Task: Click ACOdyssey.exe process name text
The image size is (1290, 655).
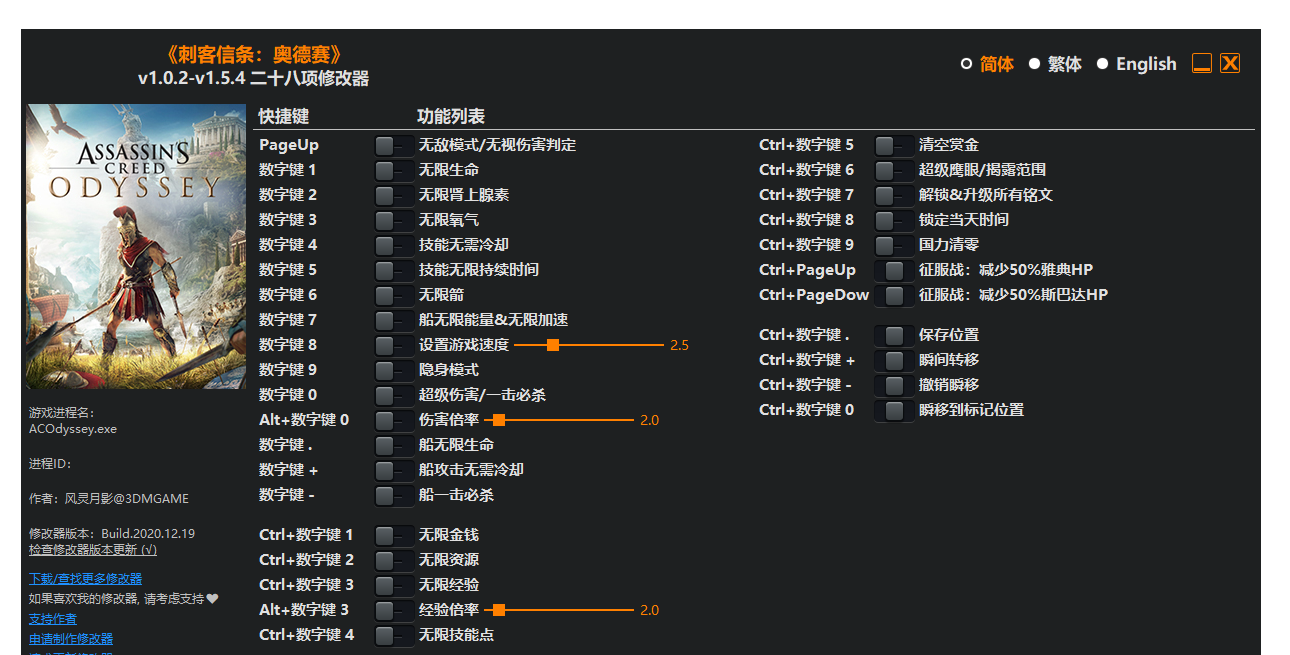Action: click(73, 429)
